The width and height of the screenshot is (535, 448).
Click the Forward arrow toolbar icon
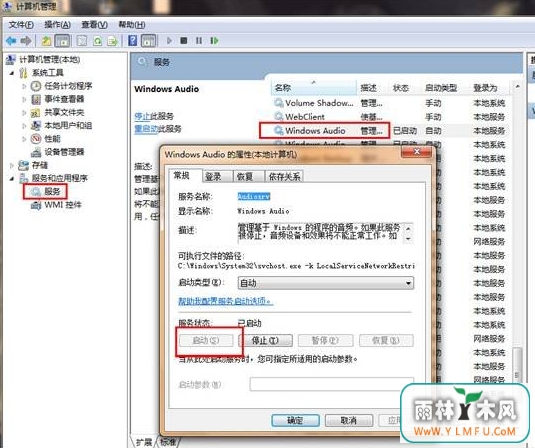pos(26,41)
